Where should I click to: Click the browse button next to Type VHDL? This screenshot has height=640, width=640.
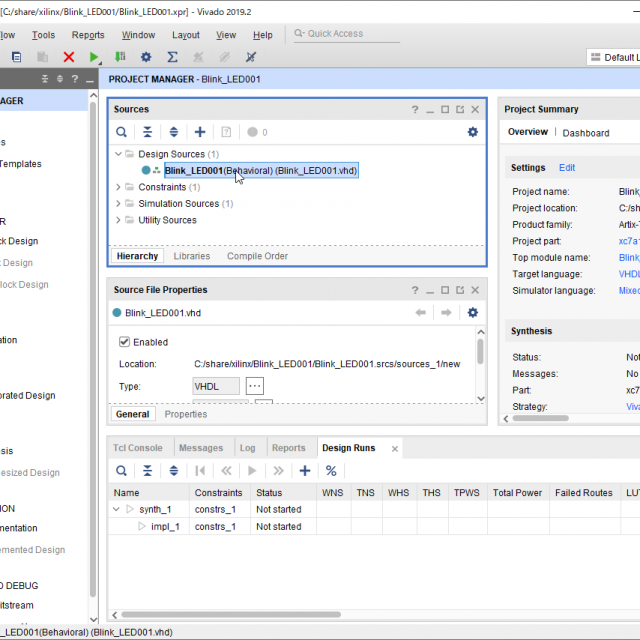tap(254, 386)
